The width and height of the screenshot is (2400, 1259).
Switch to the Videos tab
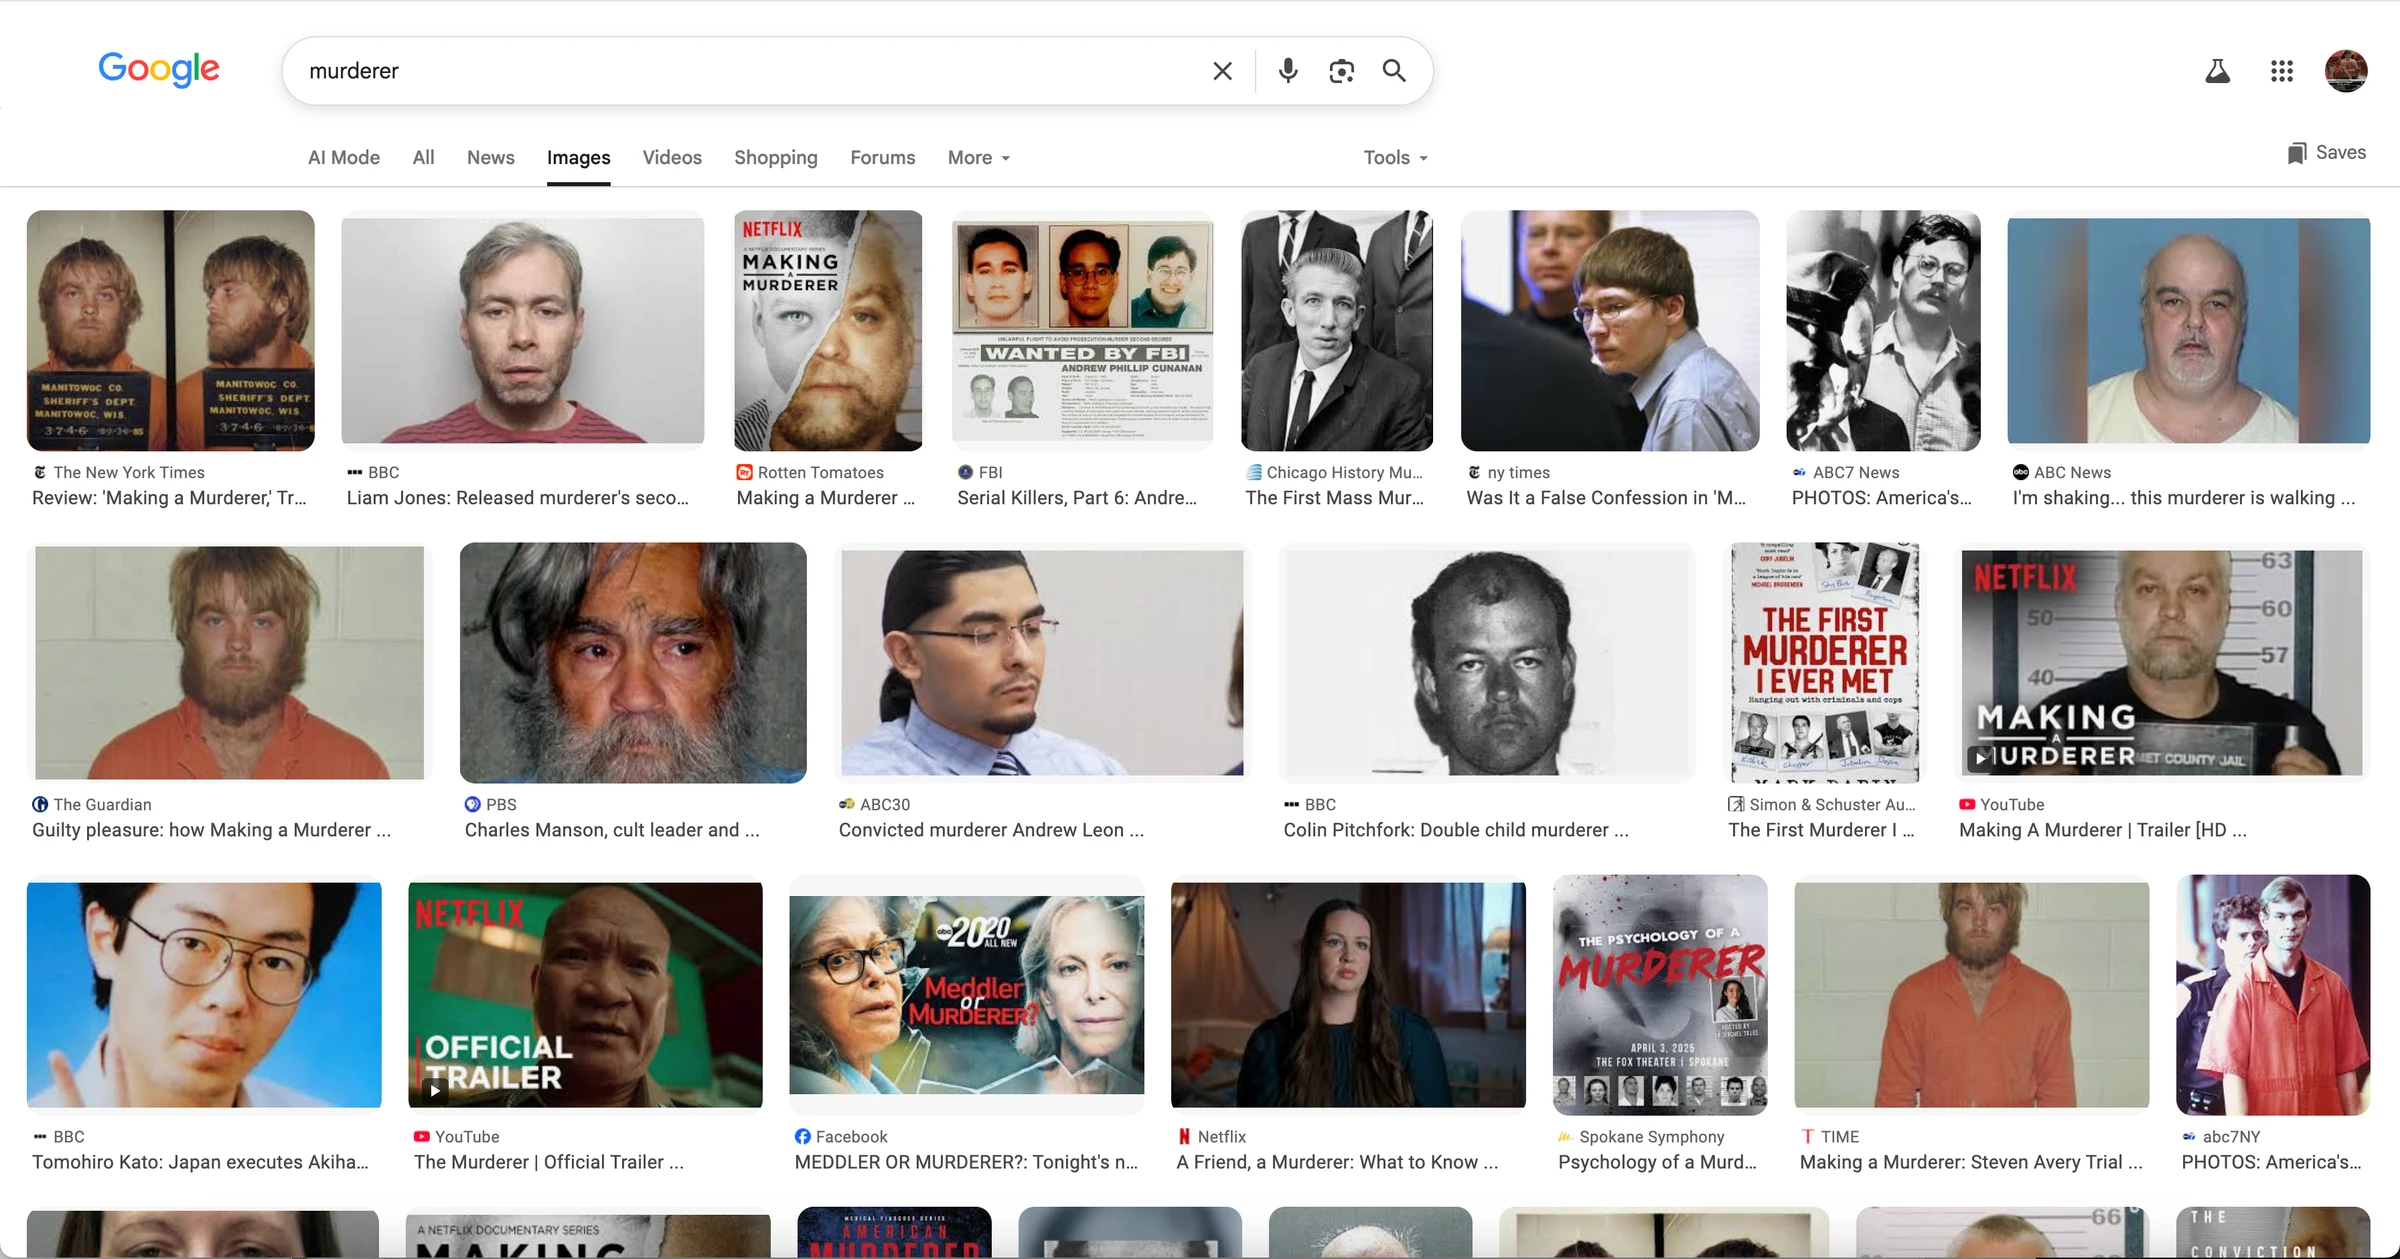click(672, 158)
